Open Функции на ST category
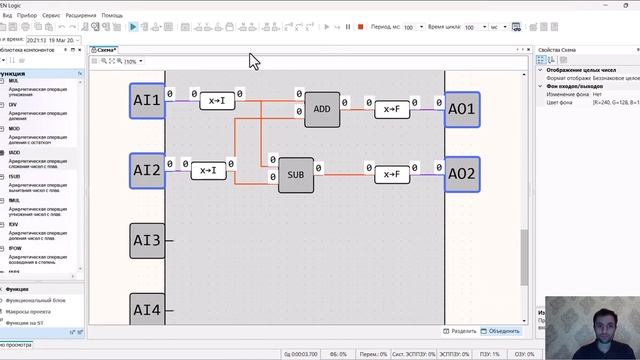640x360 pixels. coord(24,323)
